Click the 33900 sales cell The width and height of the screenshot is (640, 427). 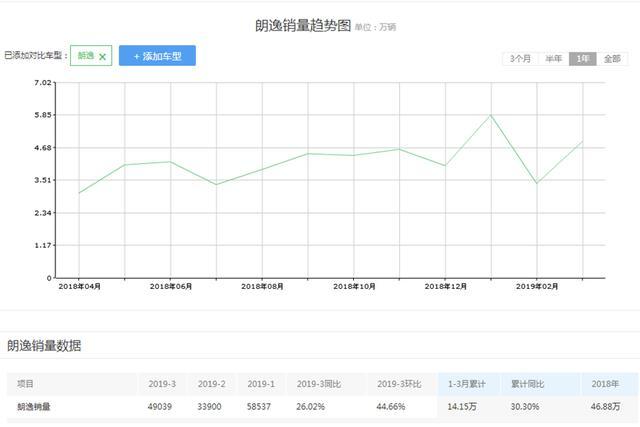pos(209,407)
